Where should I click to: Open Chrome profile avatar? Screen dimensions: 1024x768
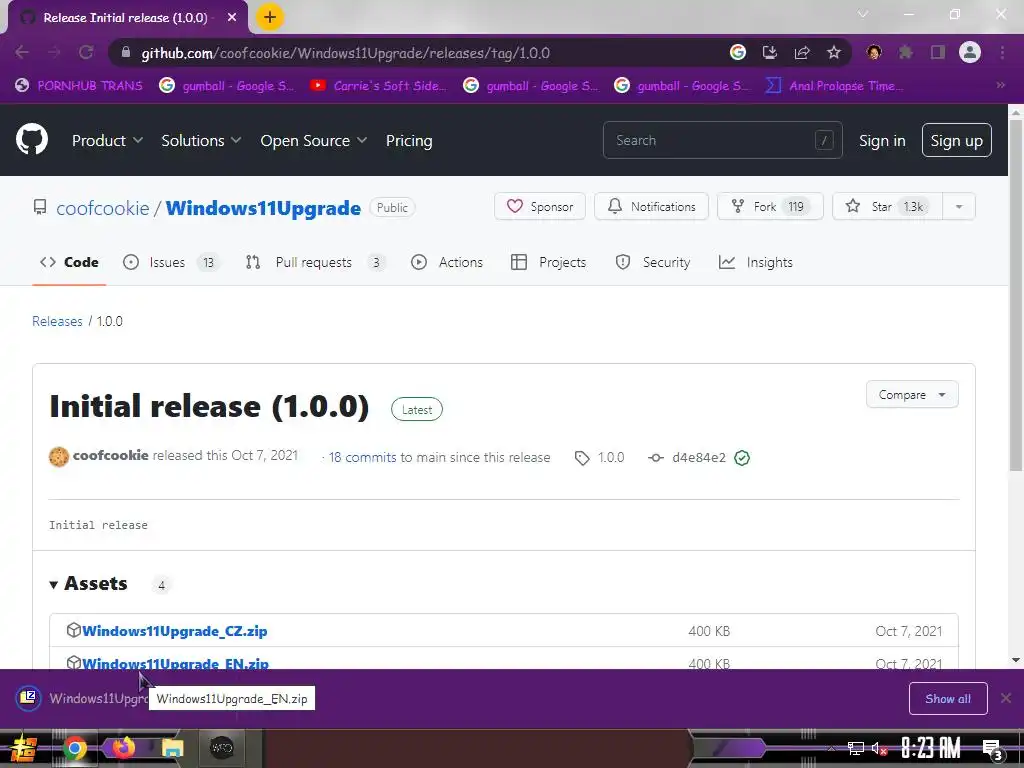point(970,52)
